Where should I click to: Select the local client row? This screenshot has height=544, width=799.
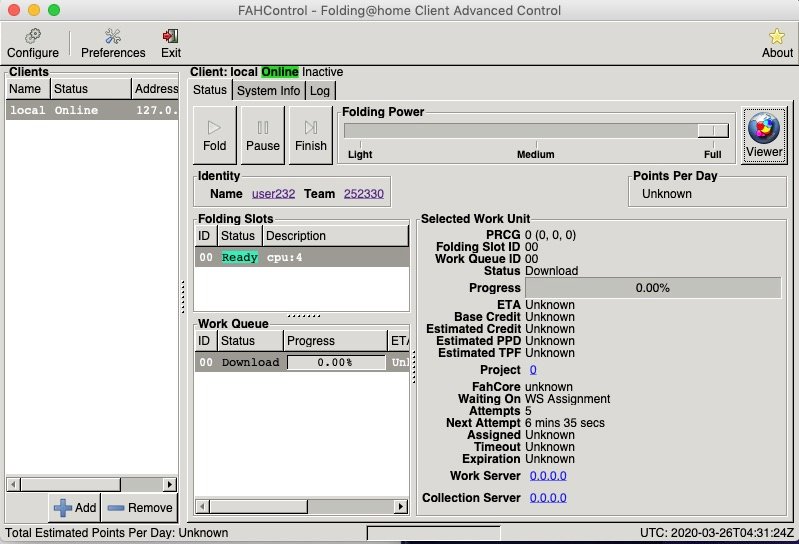pyautogui.click(x=92, y=110)
